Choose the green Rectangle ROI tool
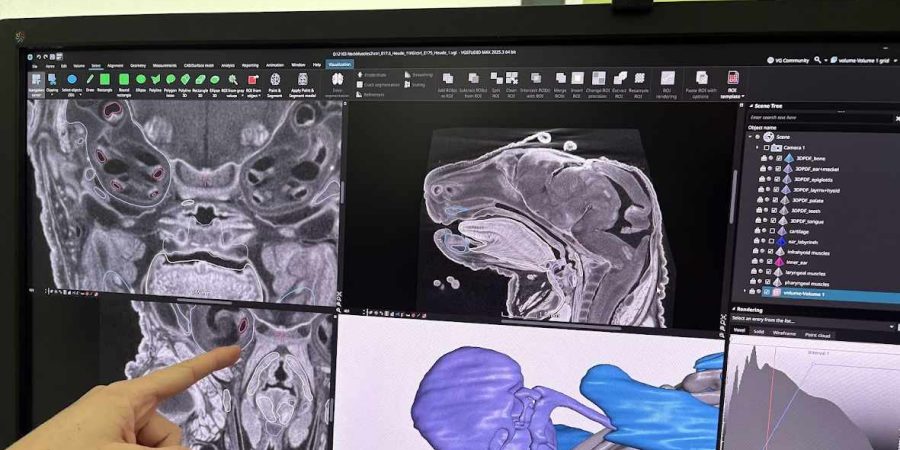Screen dimensions: 900x450 (x=105, y=82)
